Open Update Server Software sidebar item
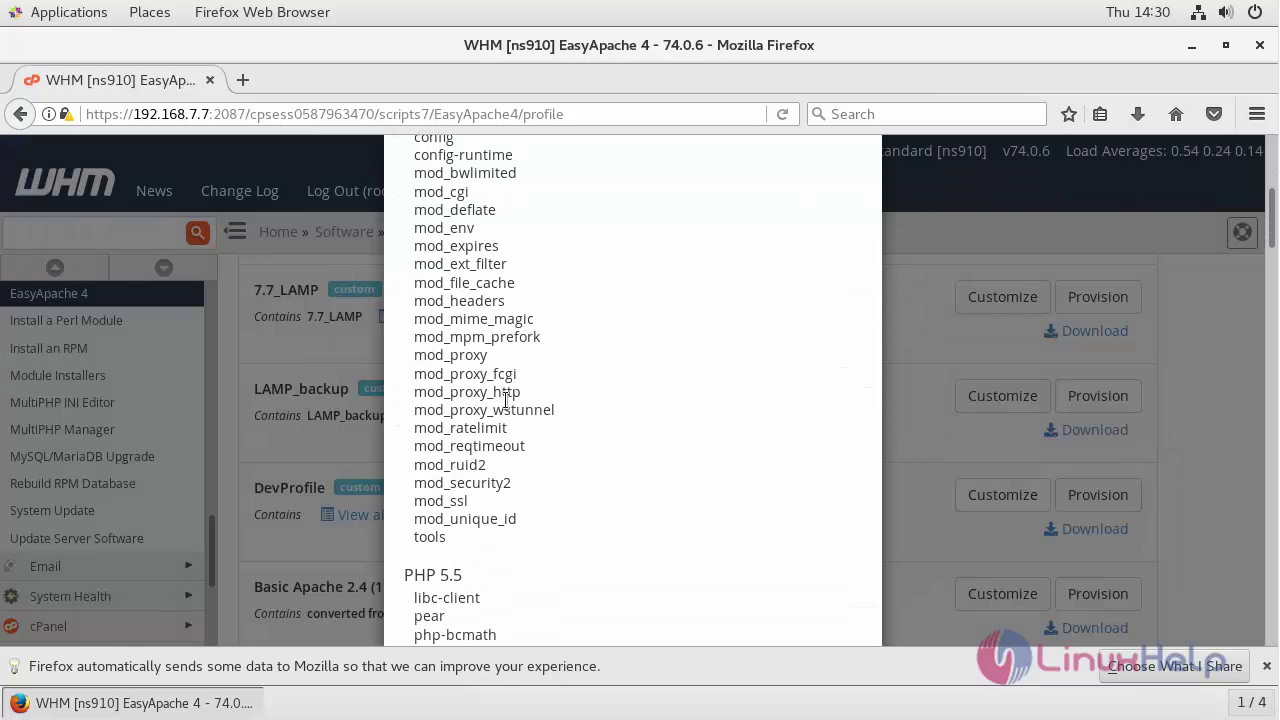 pos(77,538)
